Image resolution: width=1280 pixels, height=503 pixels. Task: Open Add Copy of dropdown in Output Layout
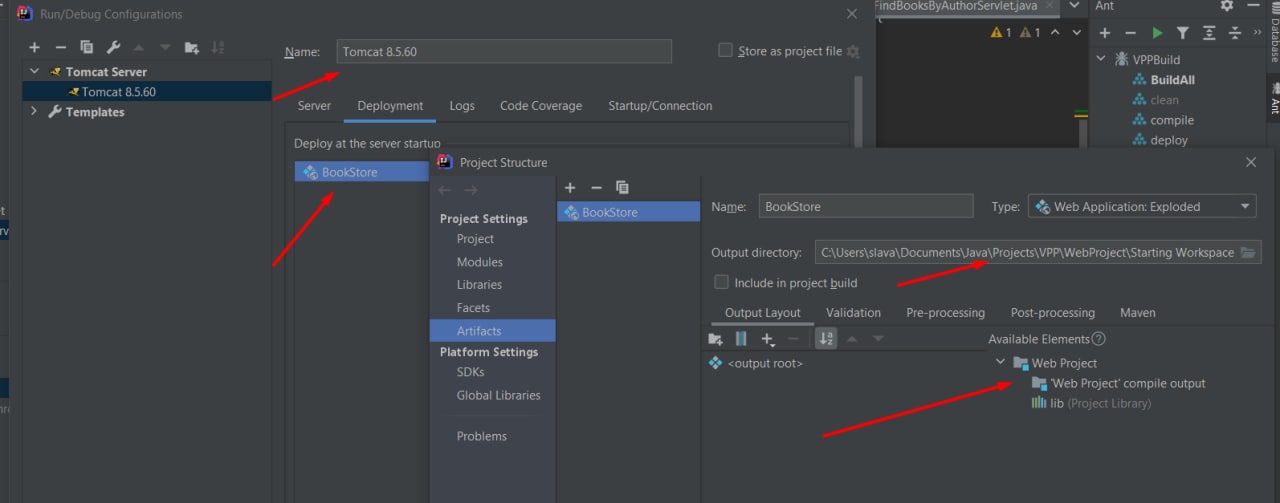[x=768, y=339]
